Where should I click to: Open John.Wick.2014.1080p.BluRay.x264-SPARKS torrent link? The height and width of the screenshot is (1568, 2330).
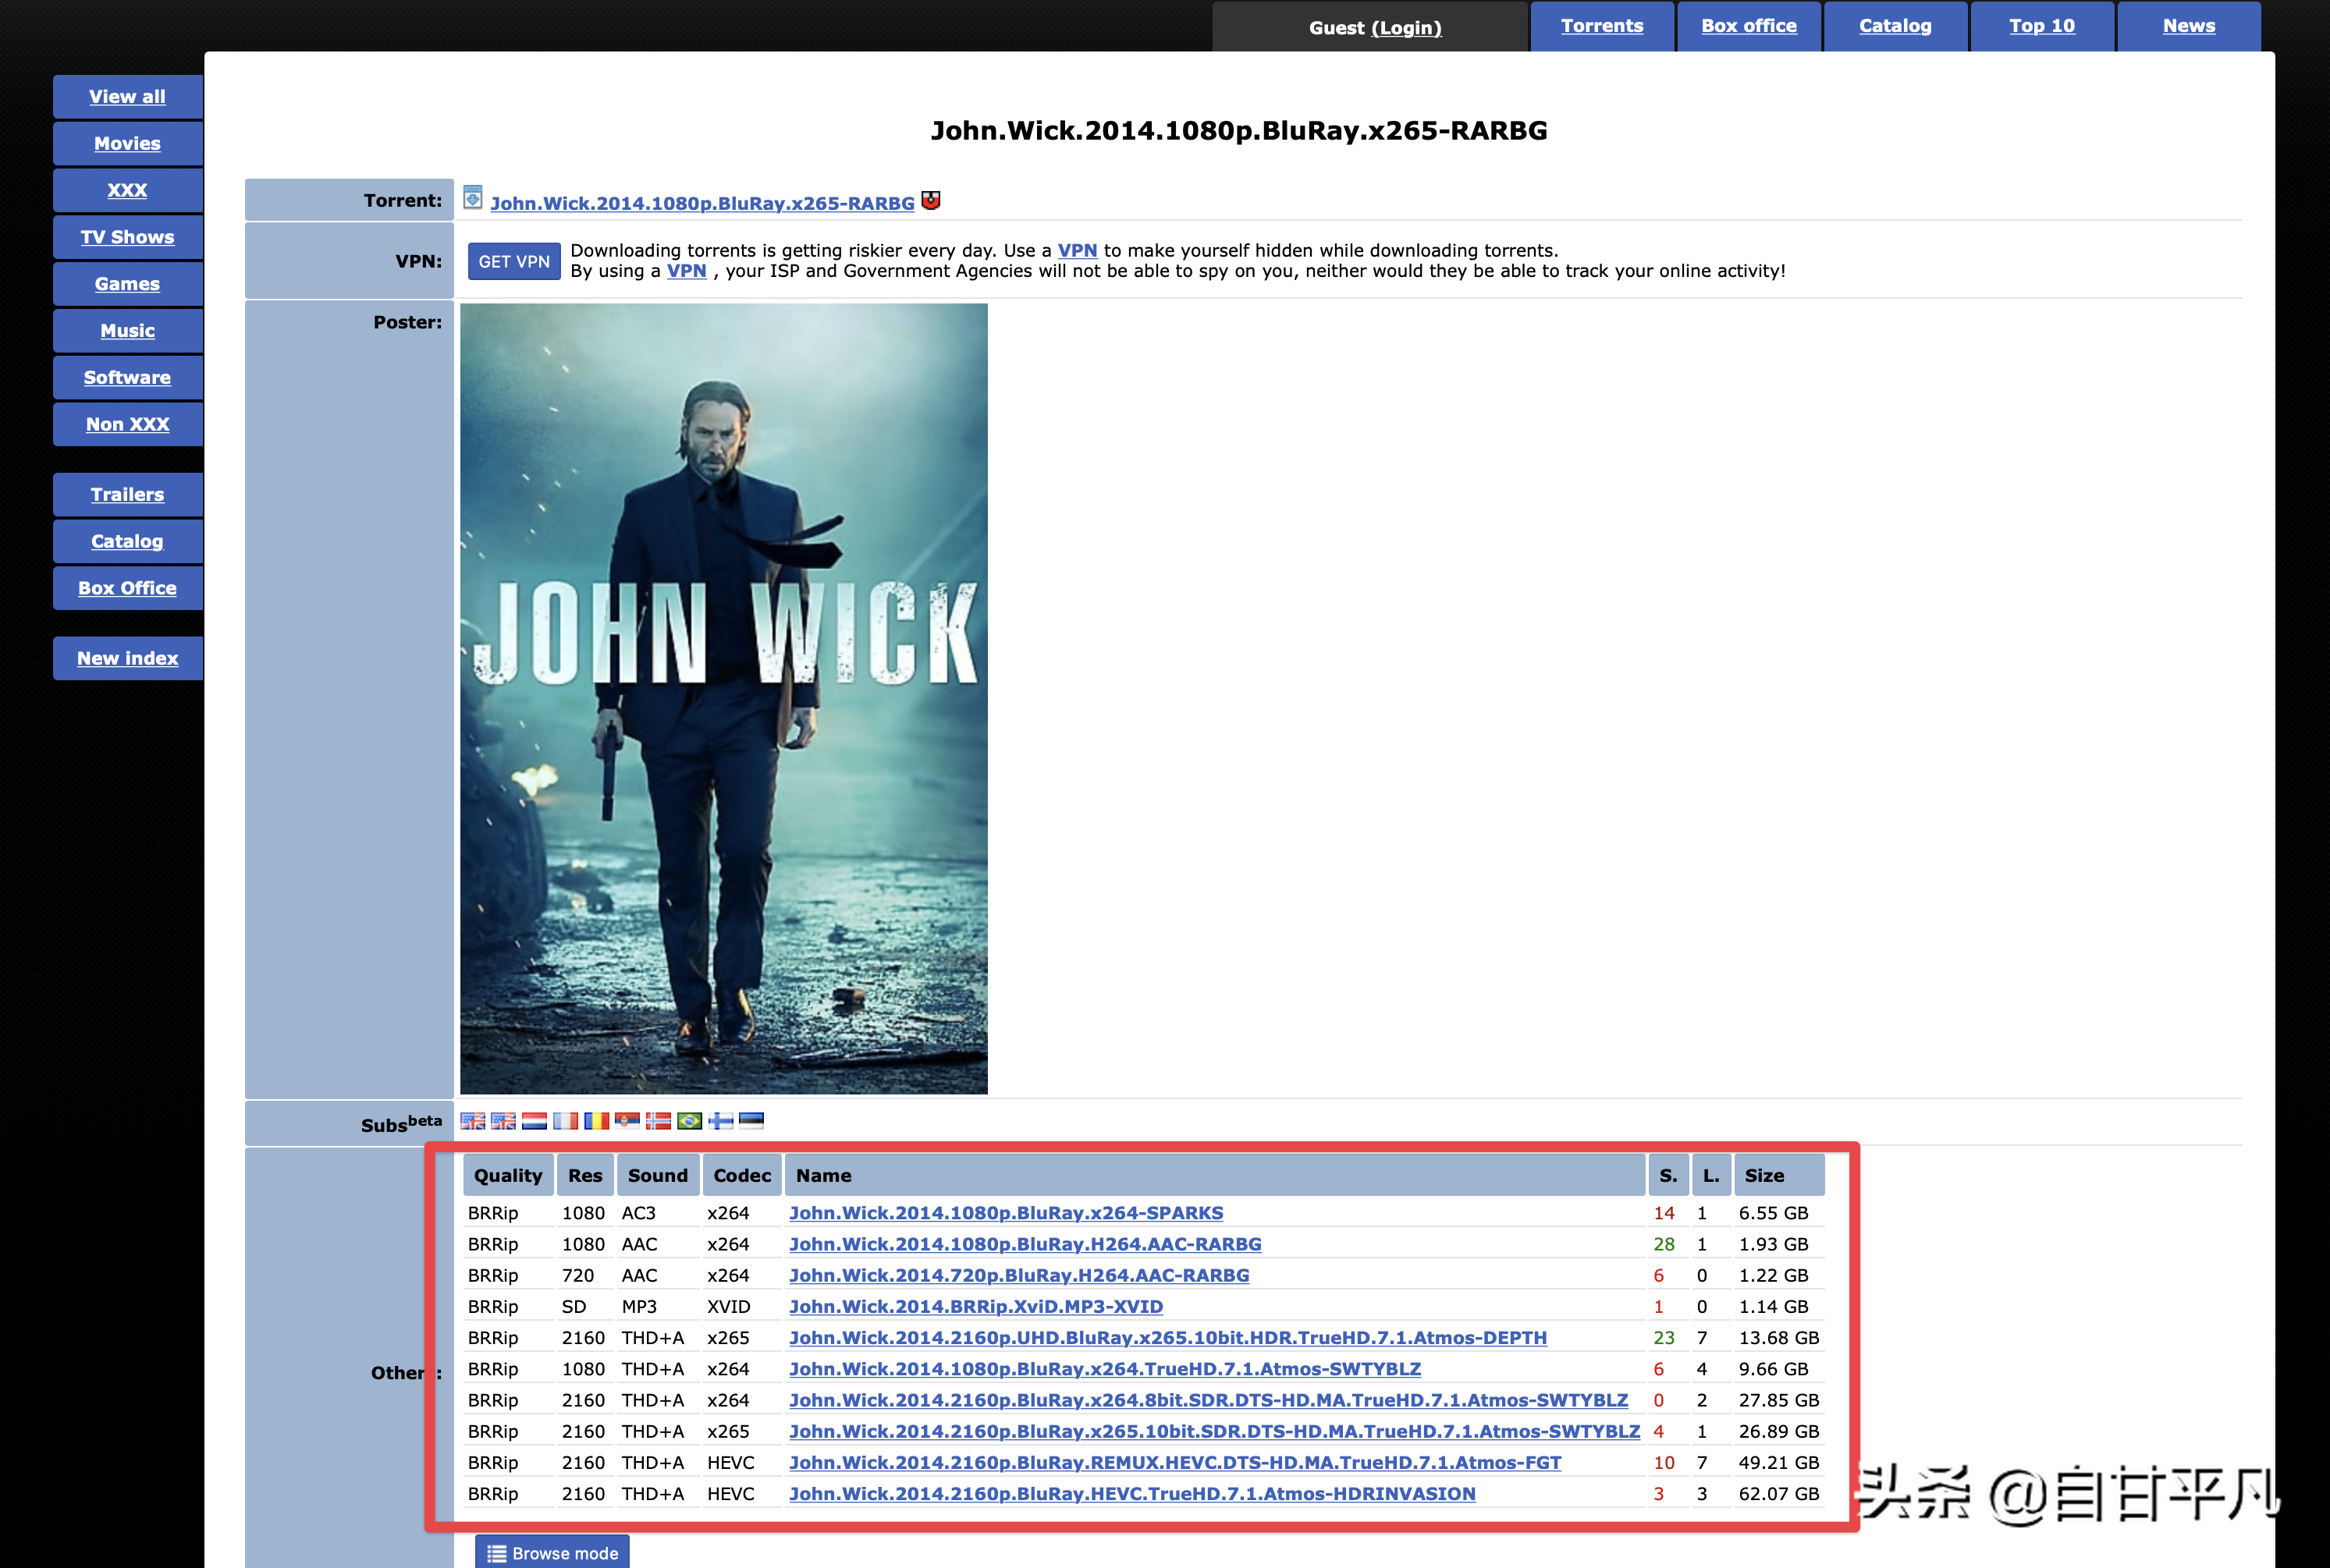[1005, 1212]
